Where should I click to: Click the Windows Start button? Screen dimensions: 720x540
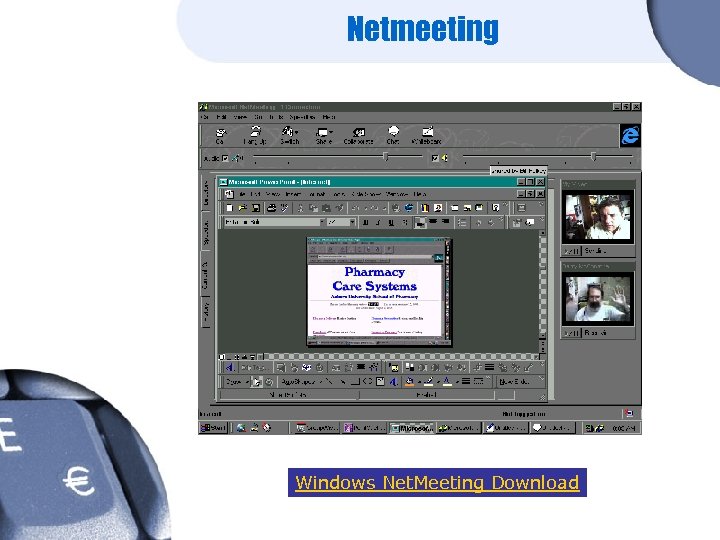click(214, 428)
